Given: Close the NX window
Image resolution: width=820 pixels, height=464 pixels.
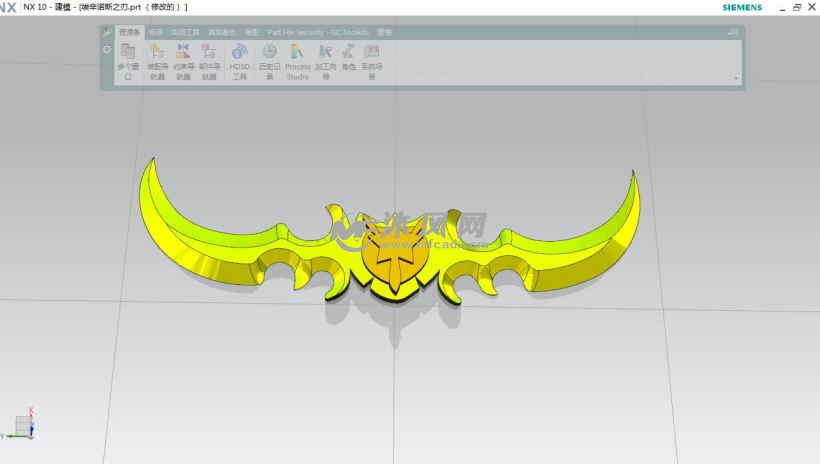Looking at the screenshot, I should pos(812,7).
